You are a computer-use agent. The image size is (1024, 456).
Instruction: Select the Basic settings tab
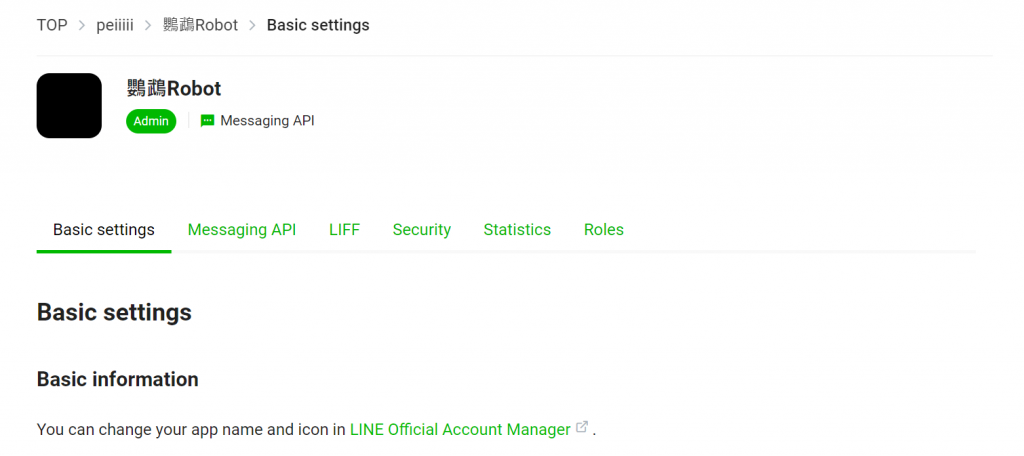(x=104, y=230)
